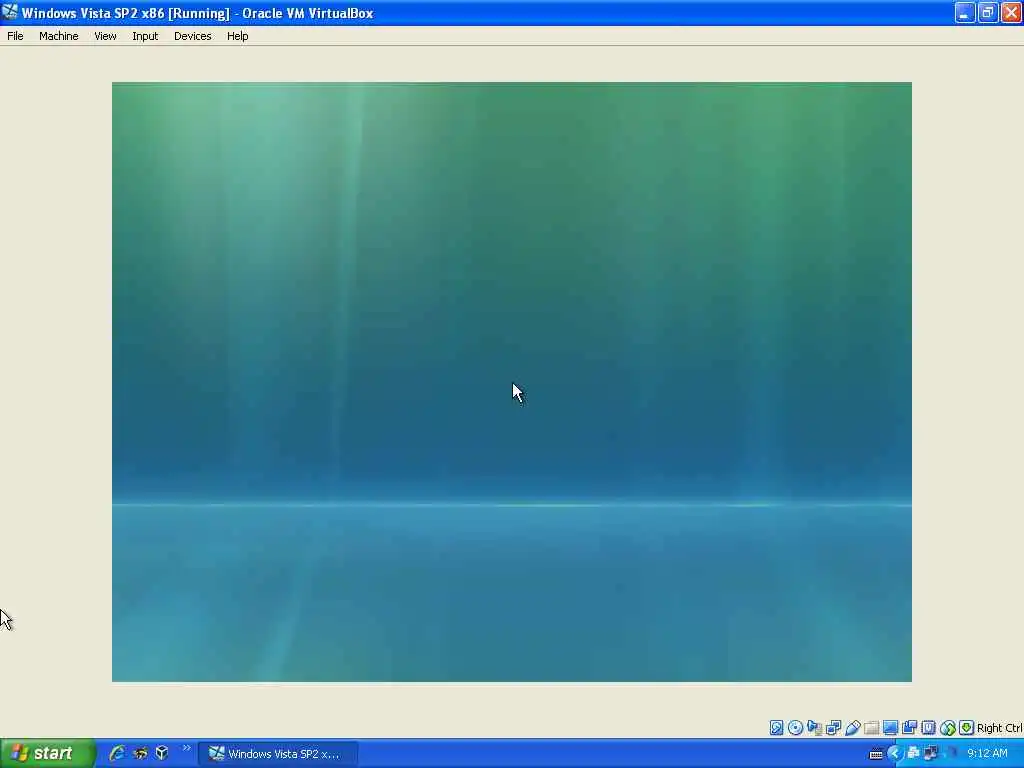Open the Windows XP start menu
The height and width of the screenshot is (768, 1024).
coord(47,753)
